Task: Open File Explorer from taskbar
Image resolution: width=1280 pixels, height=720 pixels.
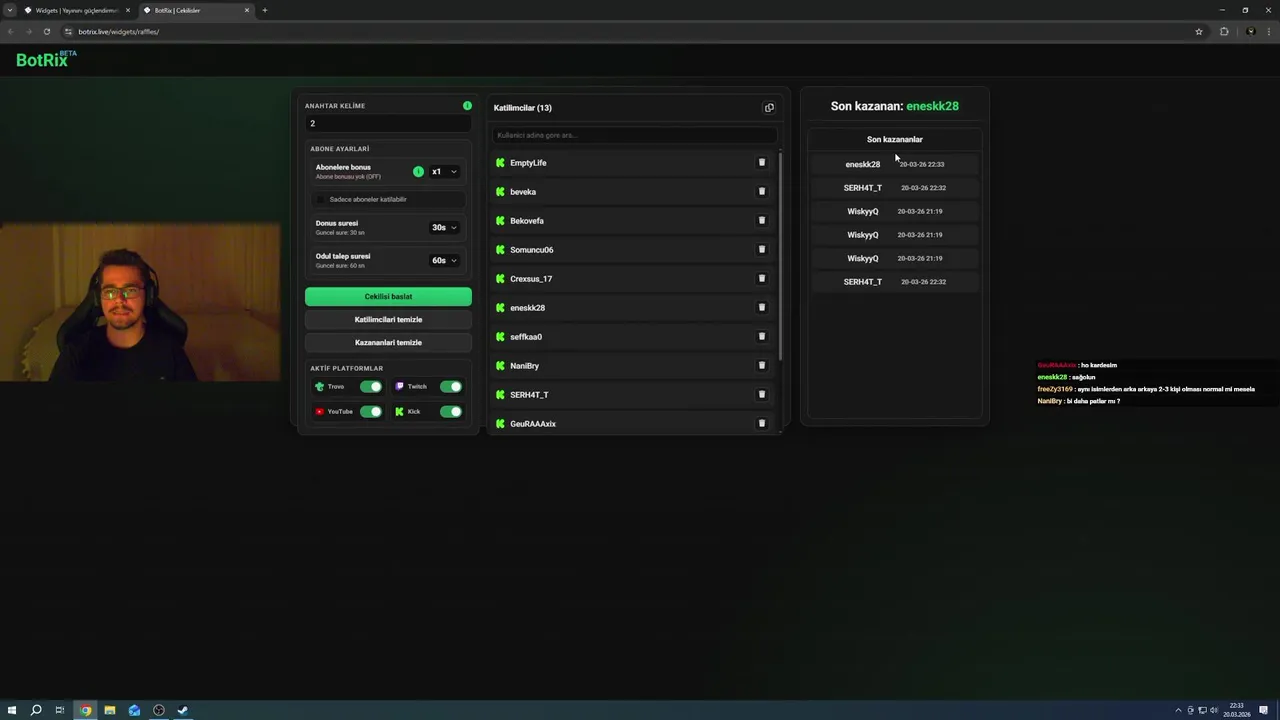Action: pyautogui.click(x=110, y=710)
